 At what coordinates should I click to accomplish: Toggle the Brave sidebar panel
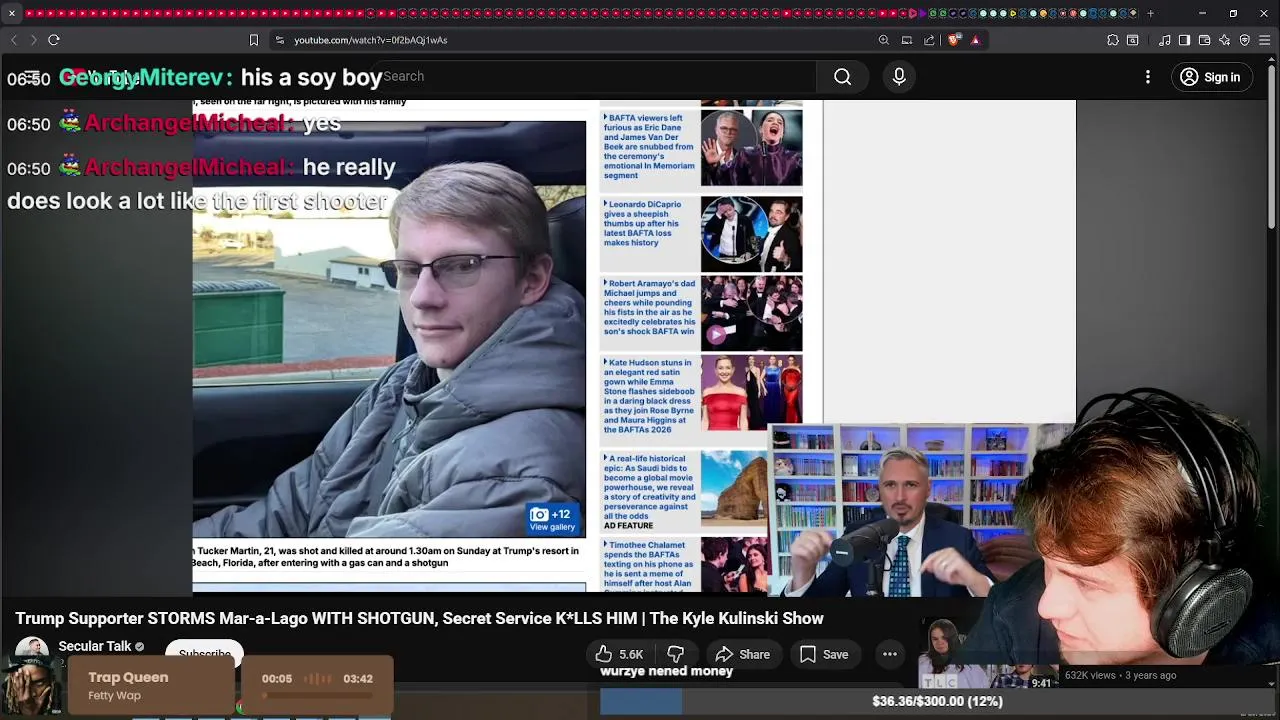click(x=1185, y=40)
